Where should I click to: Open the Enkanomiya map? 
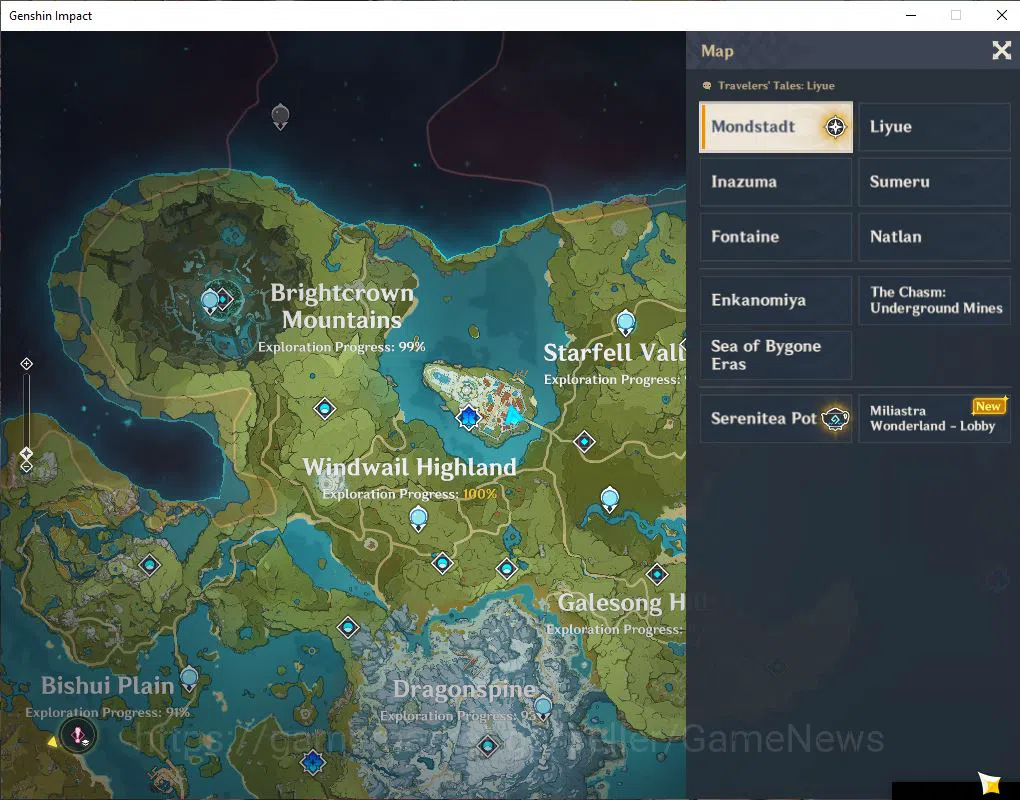(775, 300)
